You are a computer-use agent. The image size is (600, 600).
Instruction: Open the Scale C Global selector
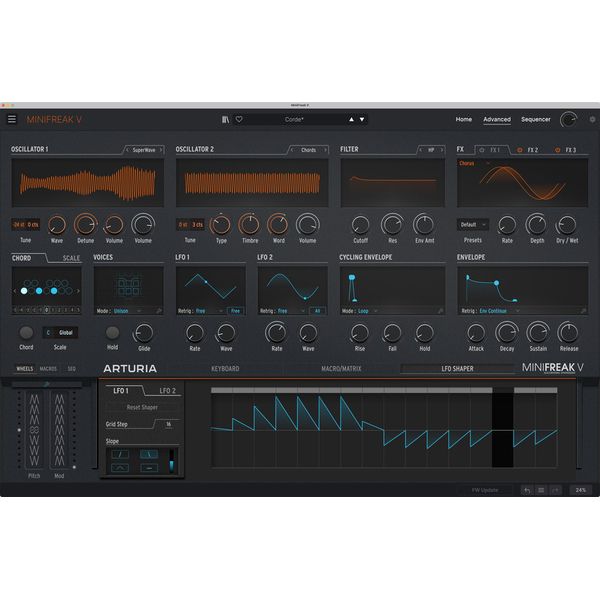tap(60, 333)
